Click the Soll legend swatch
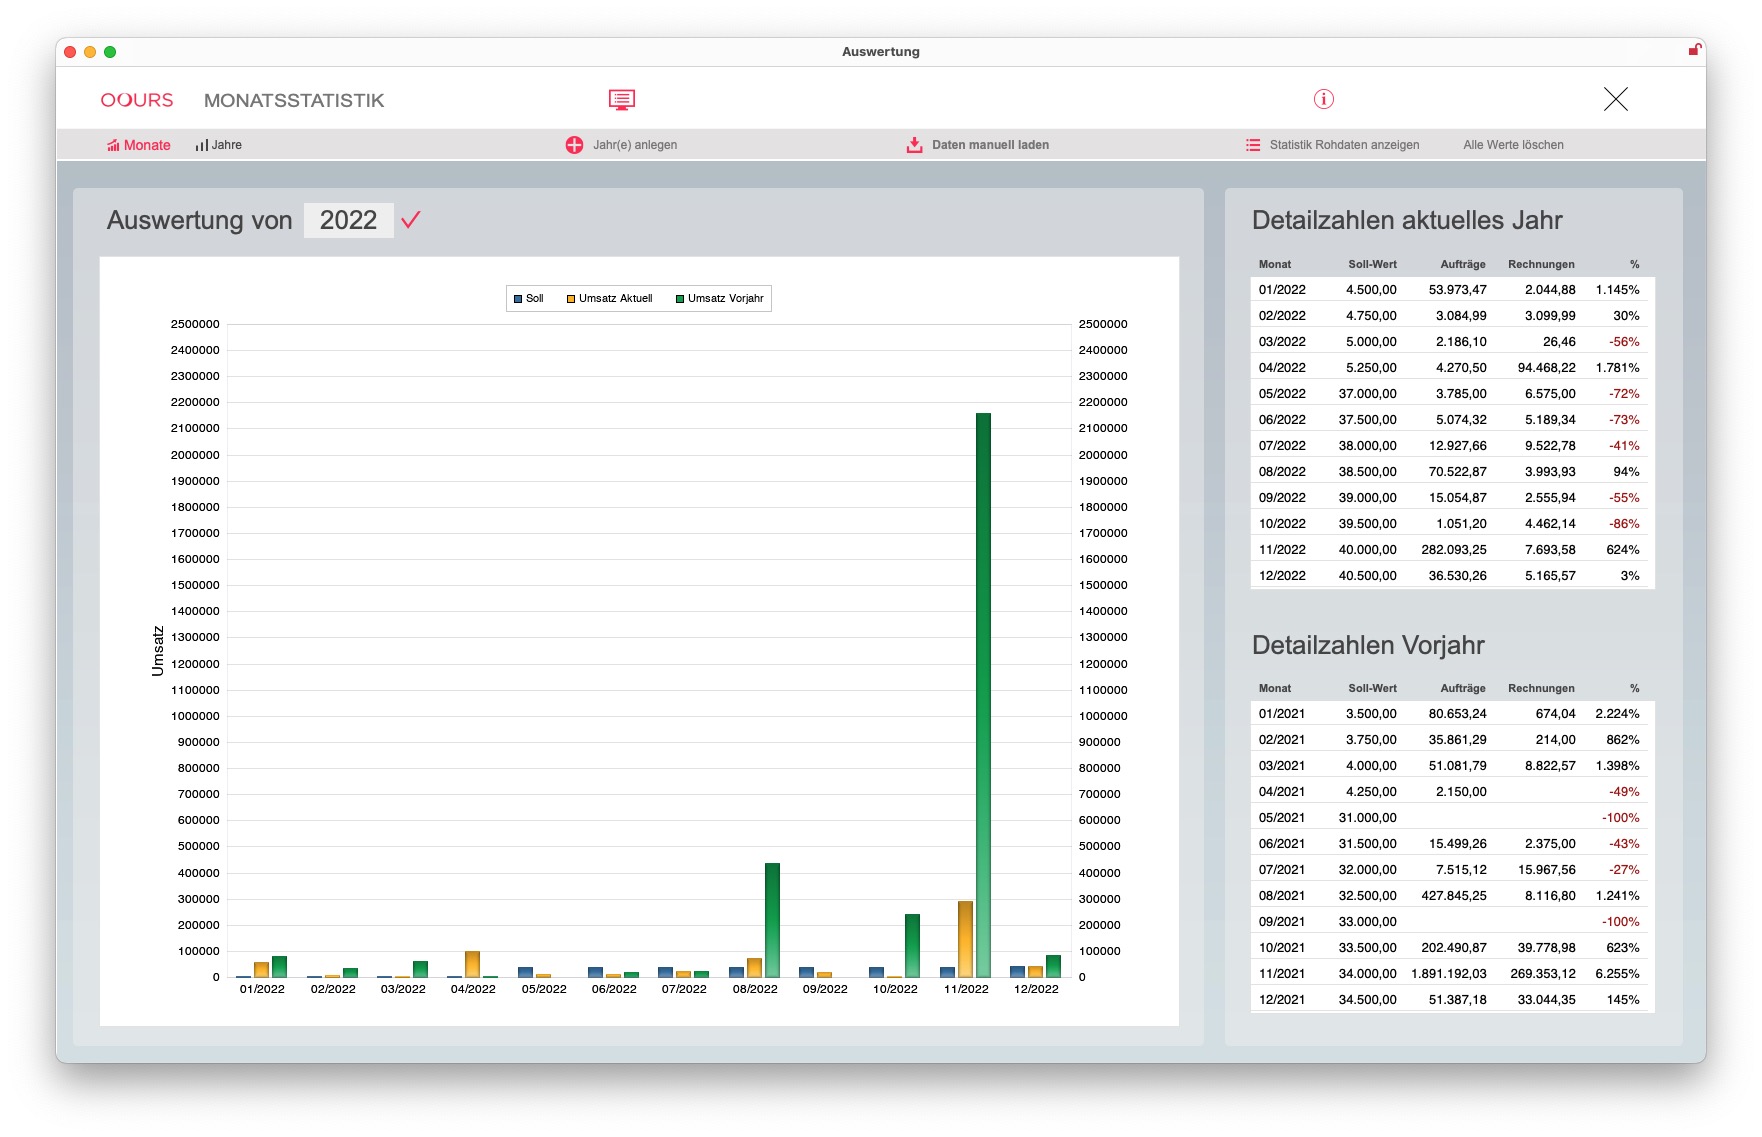 point(518,299)
